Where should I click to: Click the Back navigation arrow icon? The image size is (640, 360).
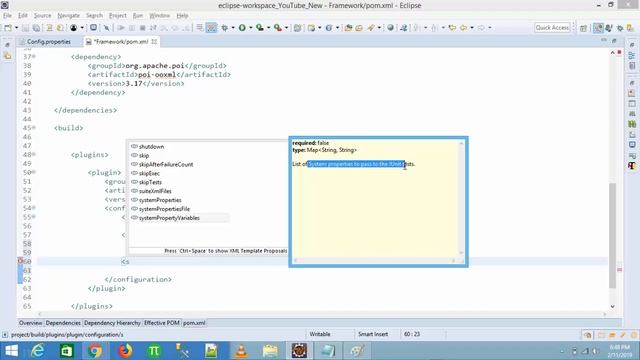463,28
